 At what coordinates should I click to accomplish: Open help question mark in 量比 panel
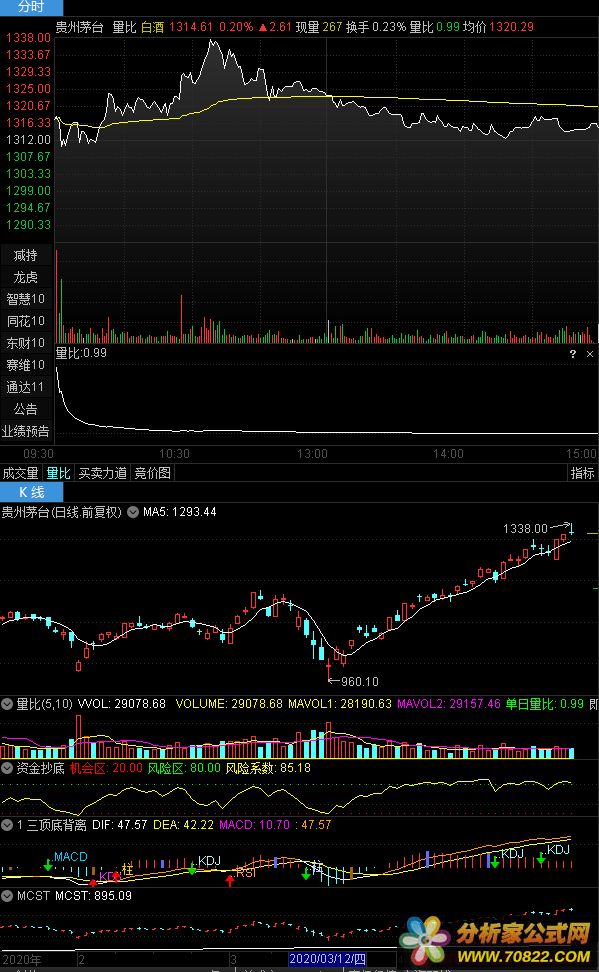[572, 354]
